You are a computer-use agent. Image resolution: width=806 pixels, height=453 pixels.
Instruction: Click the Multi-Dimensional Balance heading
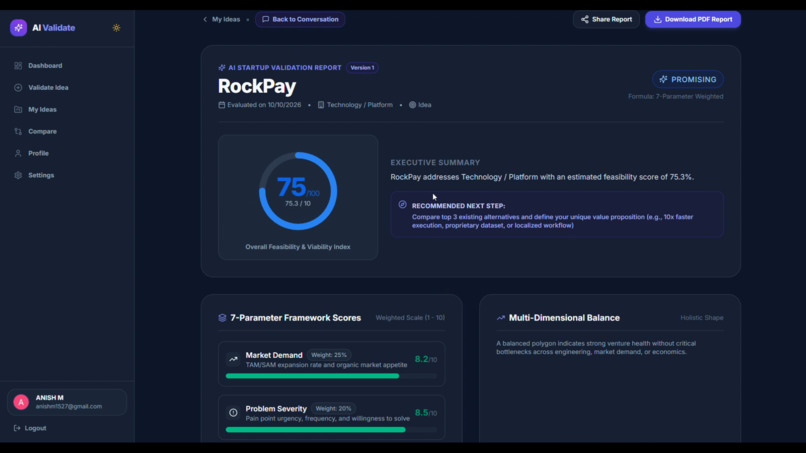pyautogui.click(x=564, y=318)
